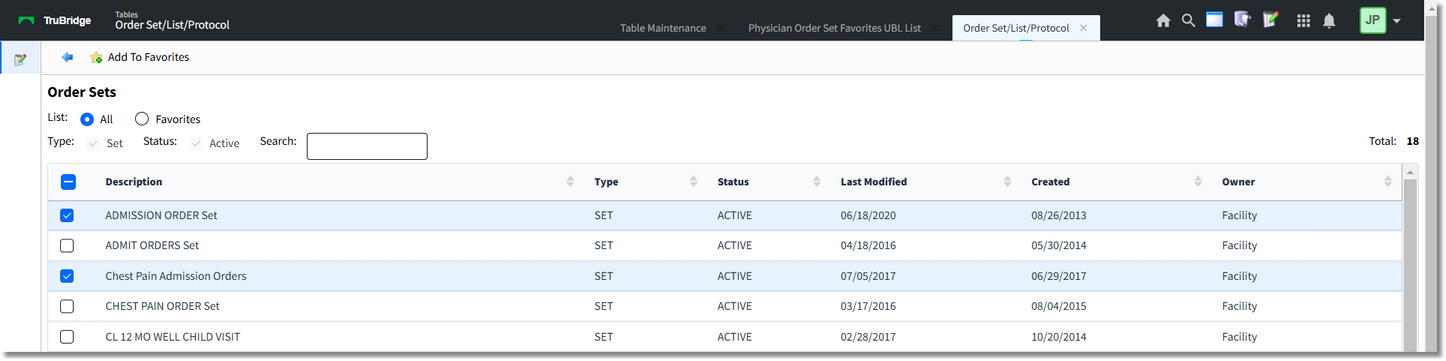This screenshot has height=361, width=1446.
Task: Open the blue window screen icon
Action: click(1214, 19)
